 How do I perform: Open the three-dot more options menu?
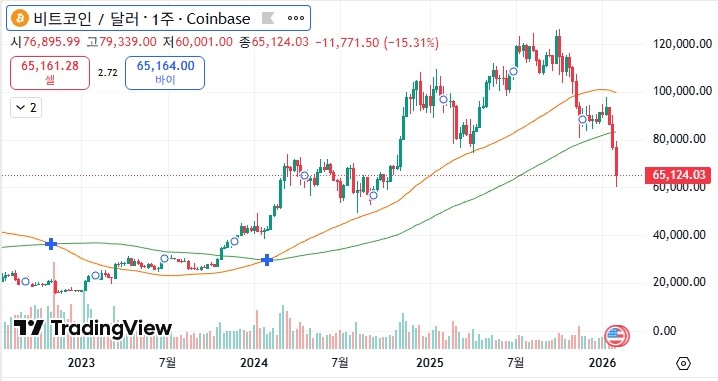[x=295, y=18]
